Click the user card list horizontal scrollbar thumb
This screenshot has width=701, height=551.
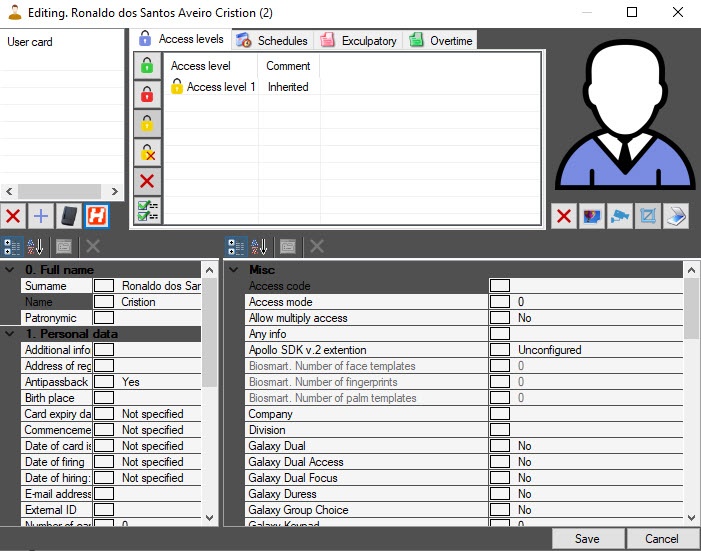(59, 191)
